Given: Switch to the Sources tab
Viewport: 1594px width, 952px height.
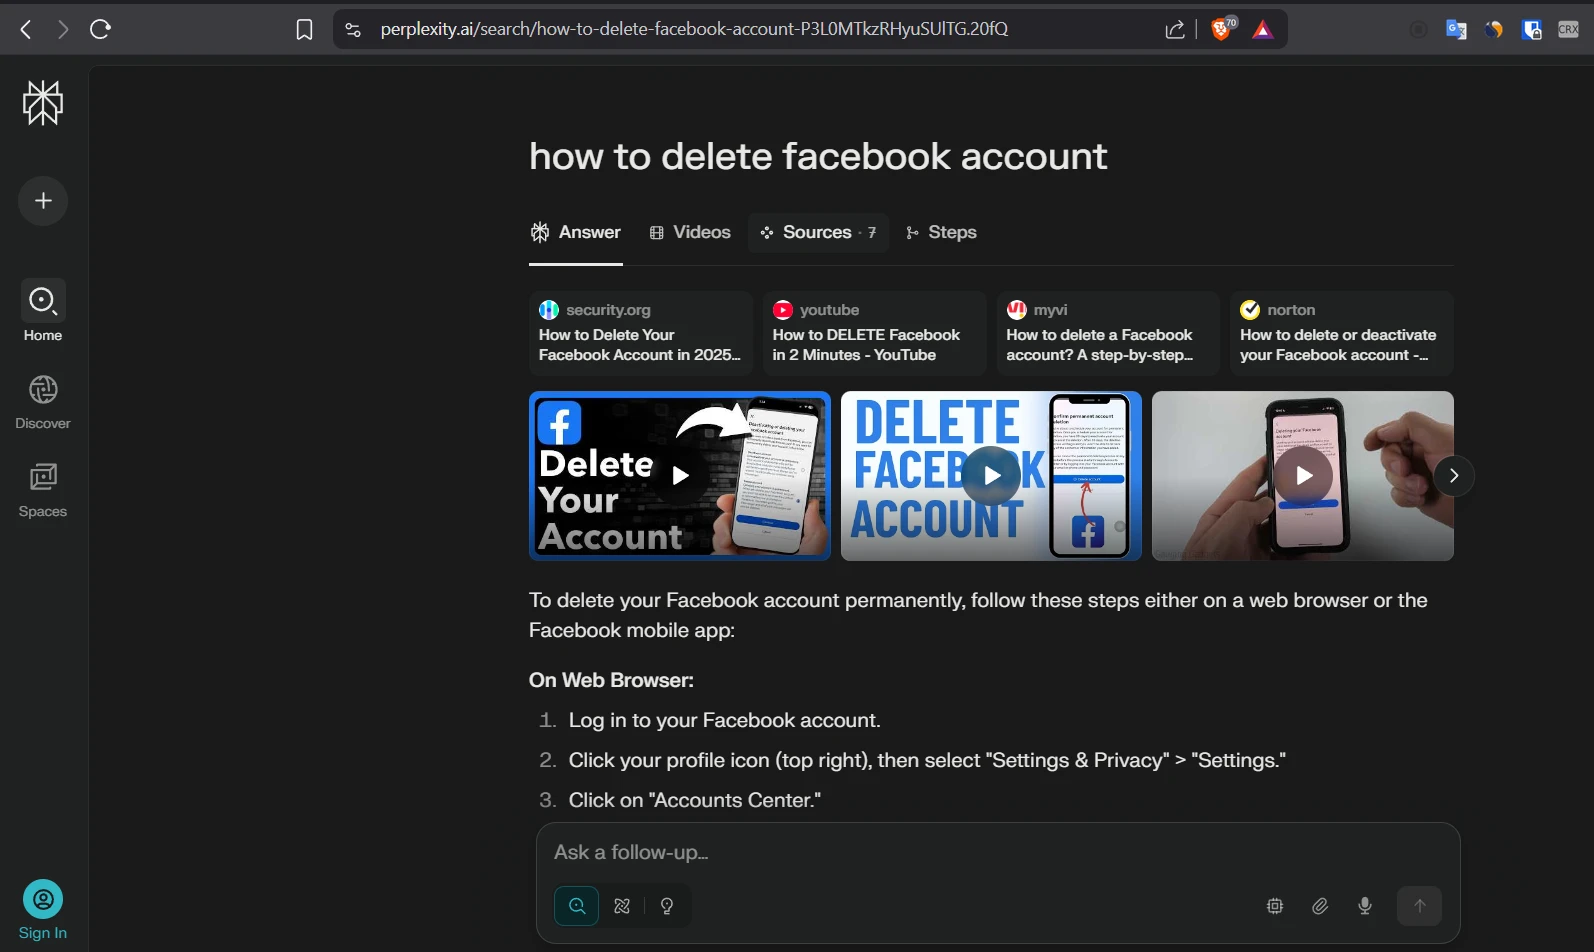Looking at the screenshot, I should click(818, 232).
